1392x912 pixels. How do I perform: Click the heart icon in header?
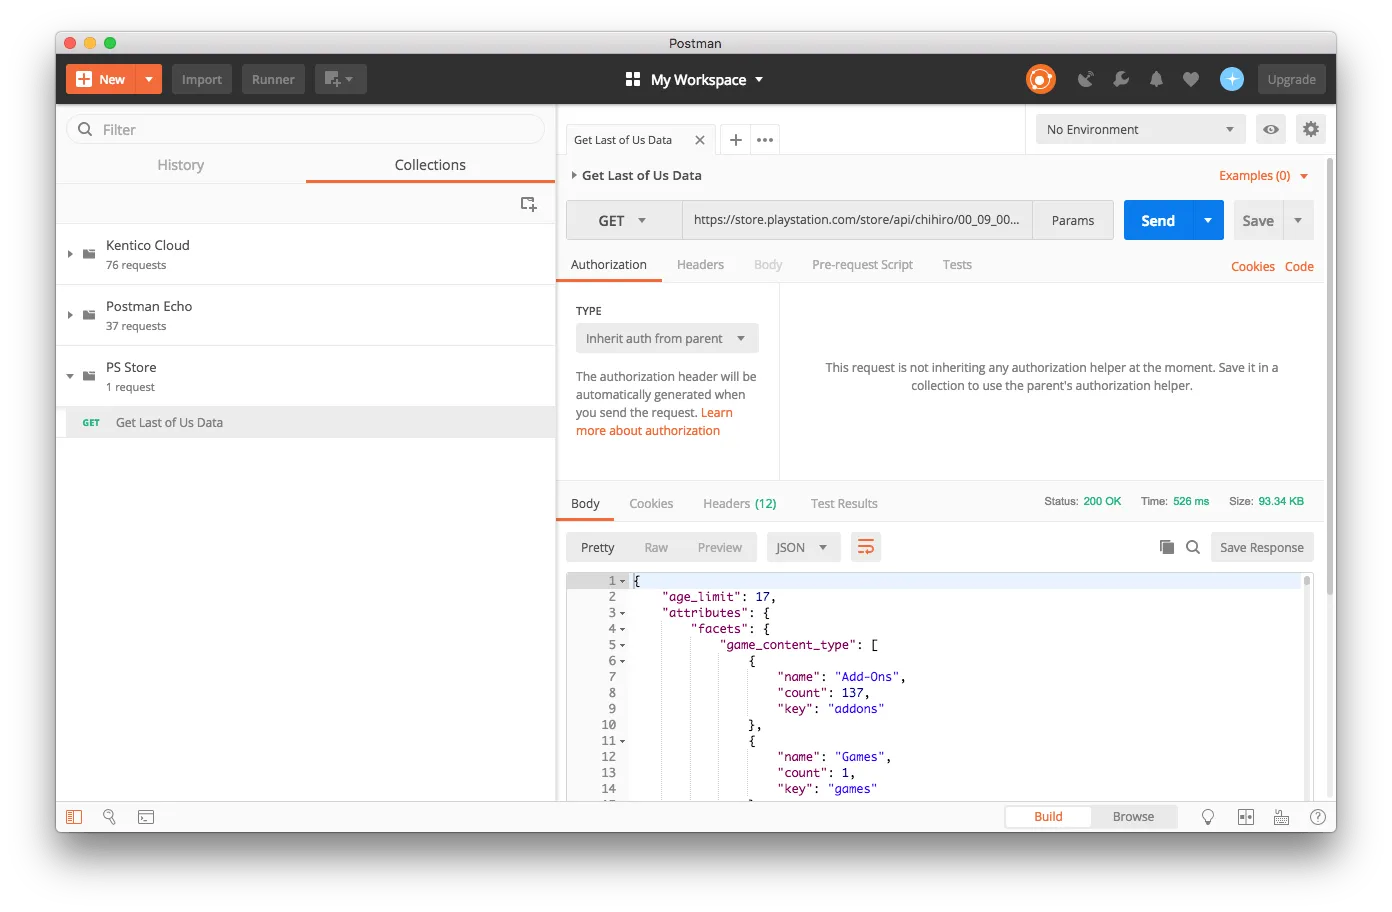[1191, 79]
